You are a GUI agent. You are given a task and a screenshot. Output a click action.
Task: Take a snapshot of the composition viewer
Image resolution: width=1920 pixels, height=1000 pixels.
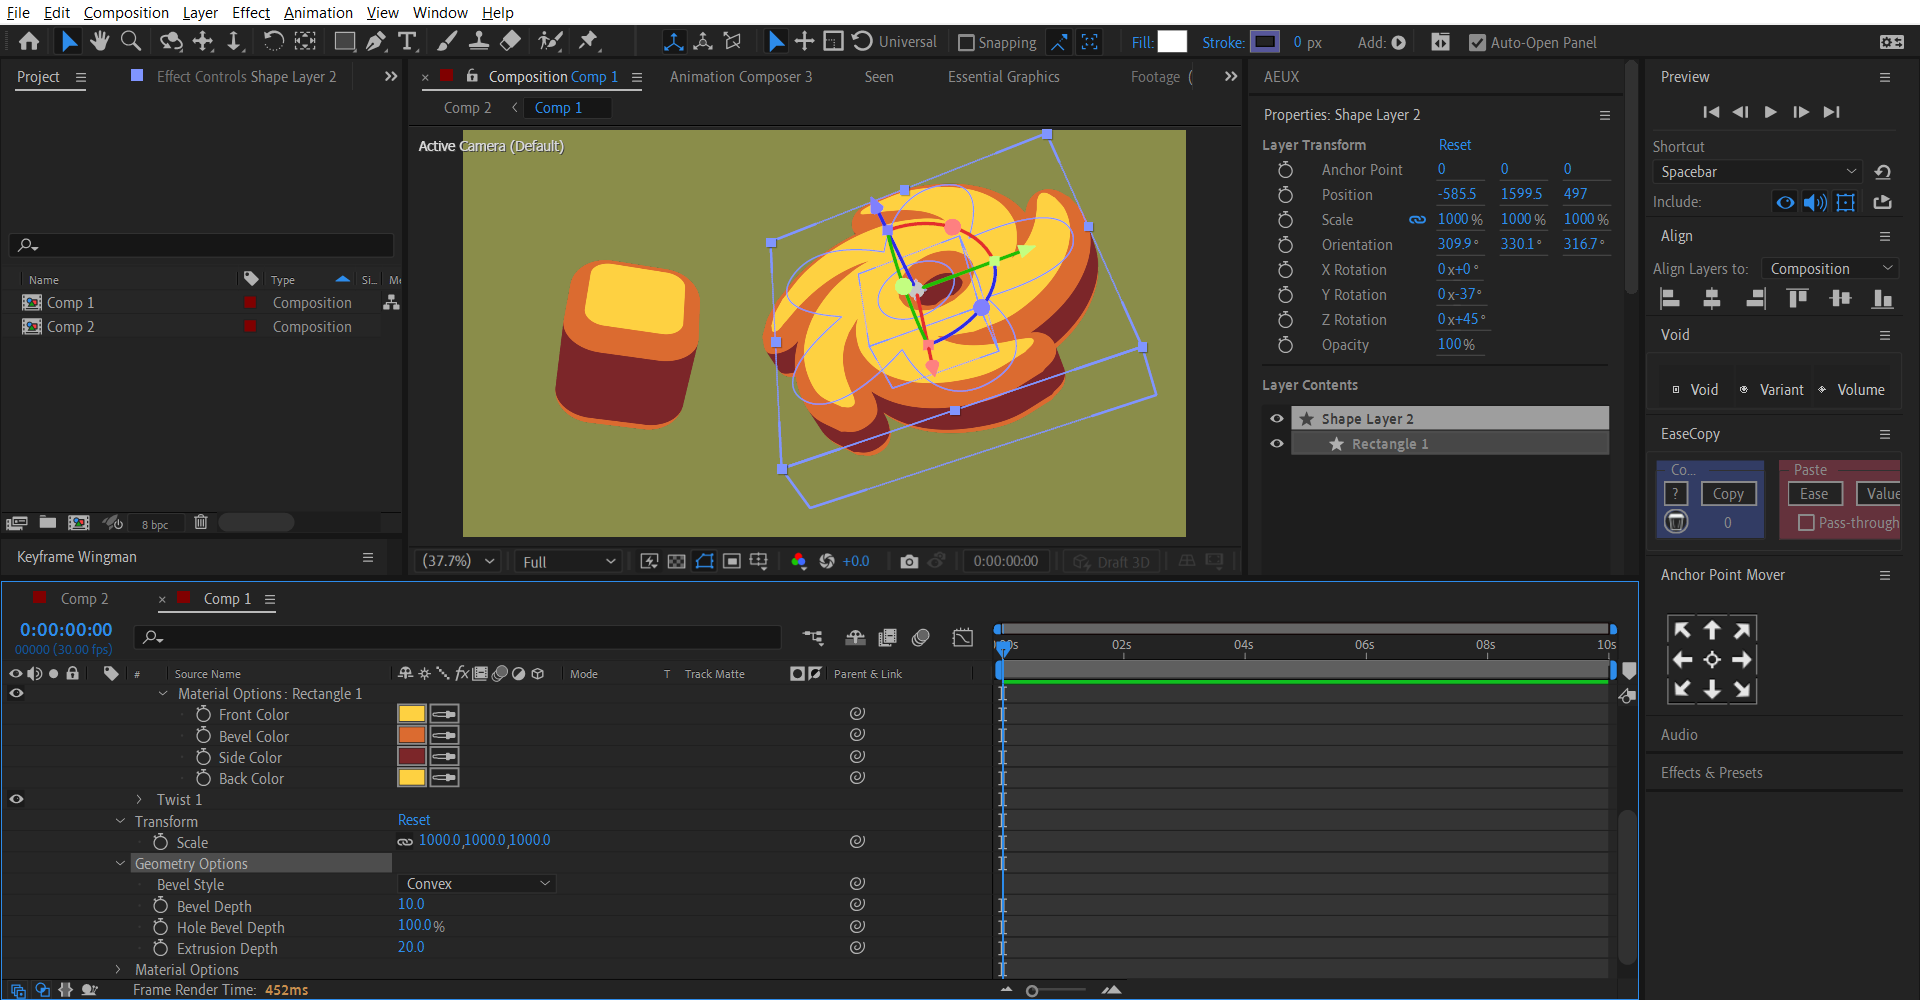pyautogui.click(x=909, y=561)
